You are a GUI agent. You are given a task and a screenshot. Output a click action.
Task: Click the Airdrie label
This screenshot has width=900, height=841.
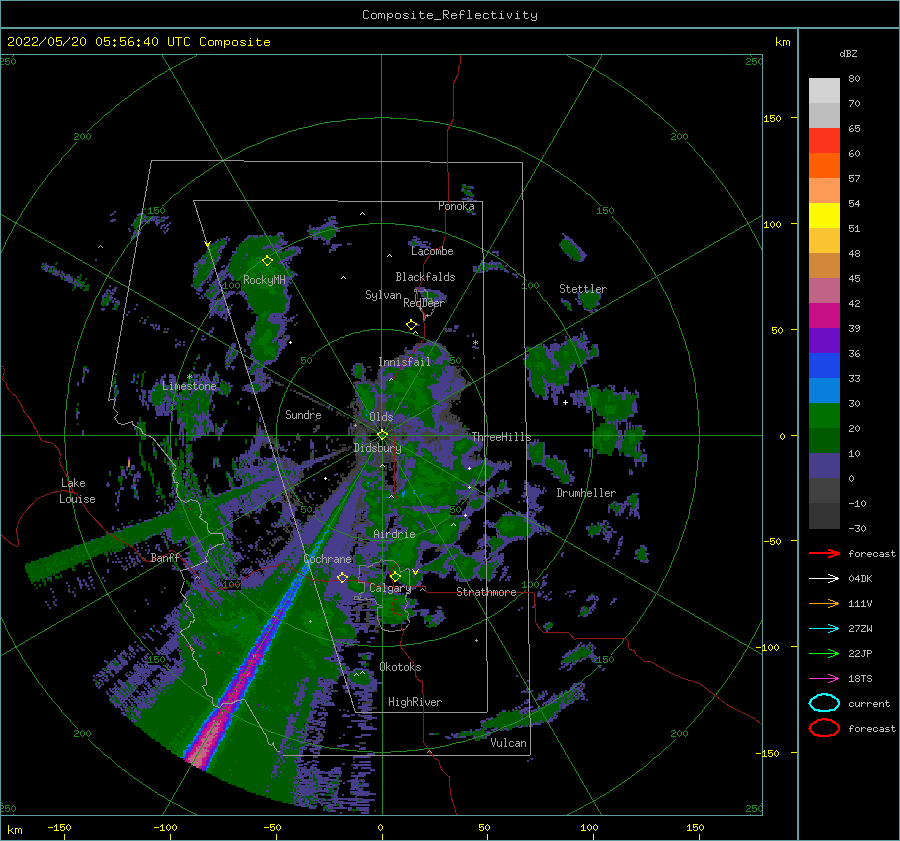(x=394, y=534)
